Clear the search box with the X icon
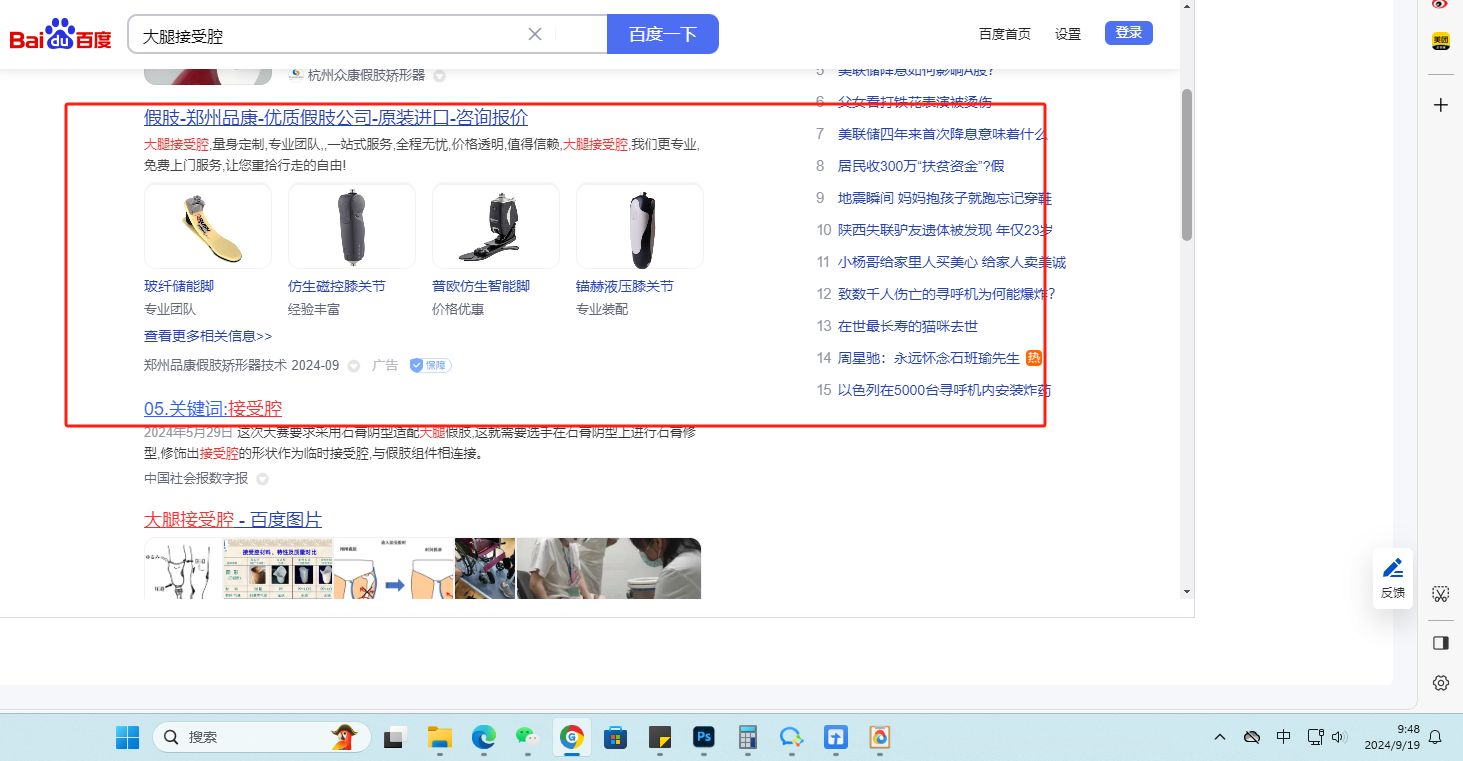The height and width of the screenshot is (761, 1463). (x=535, y=34)
